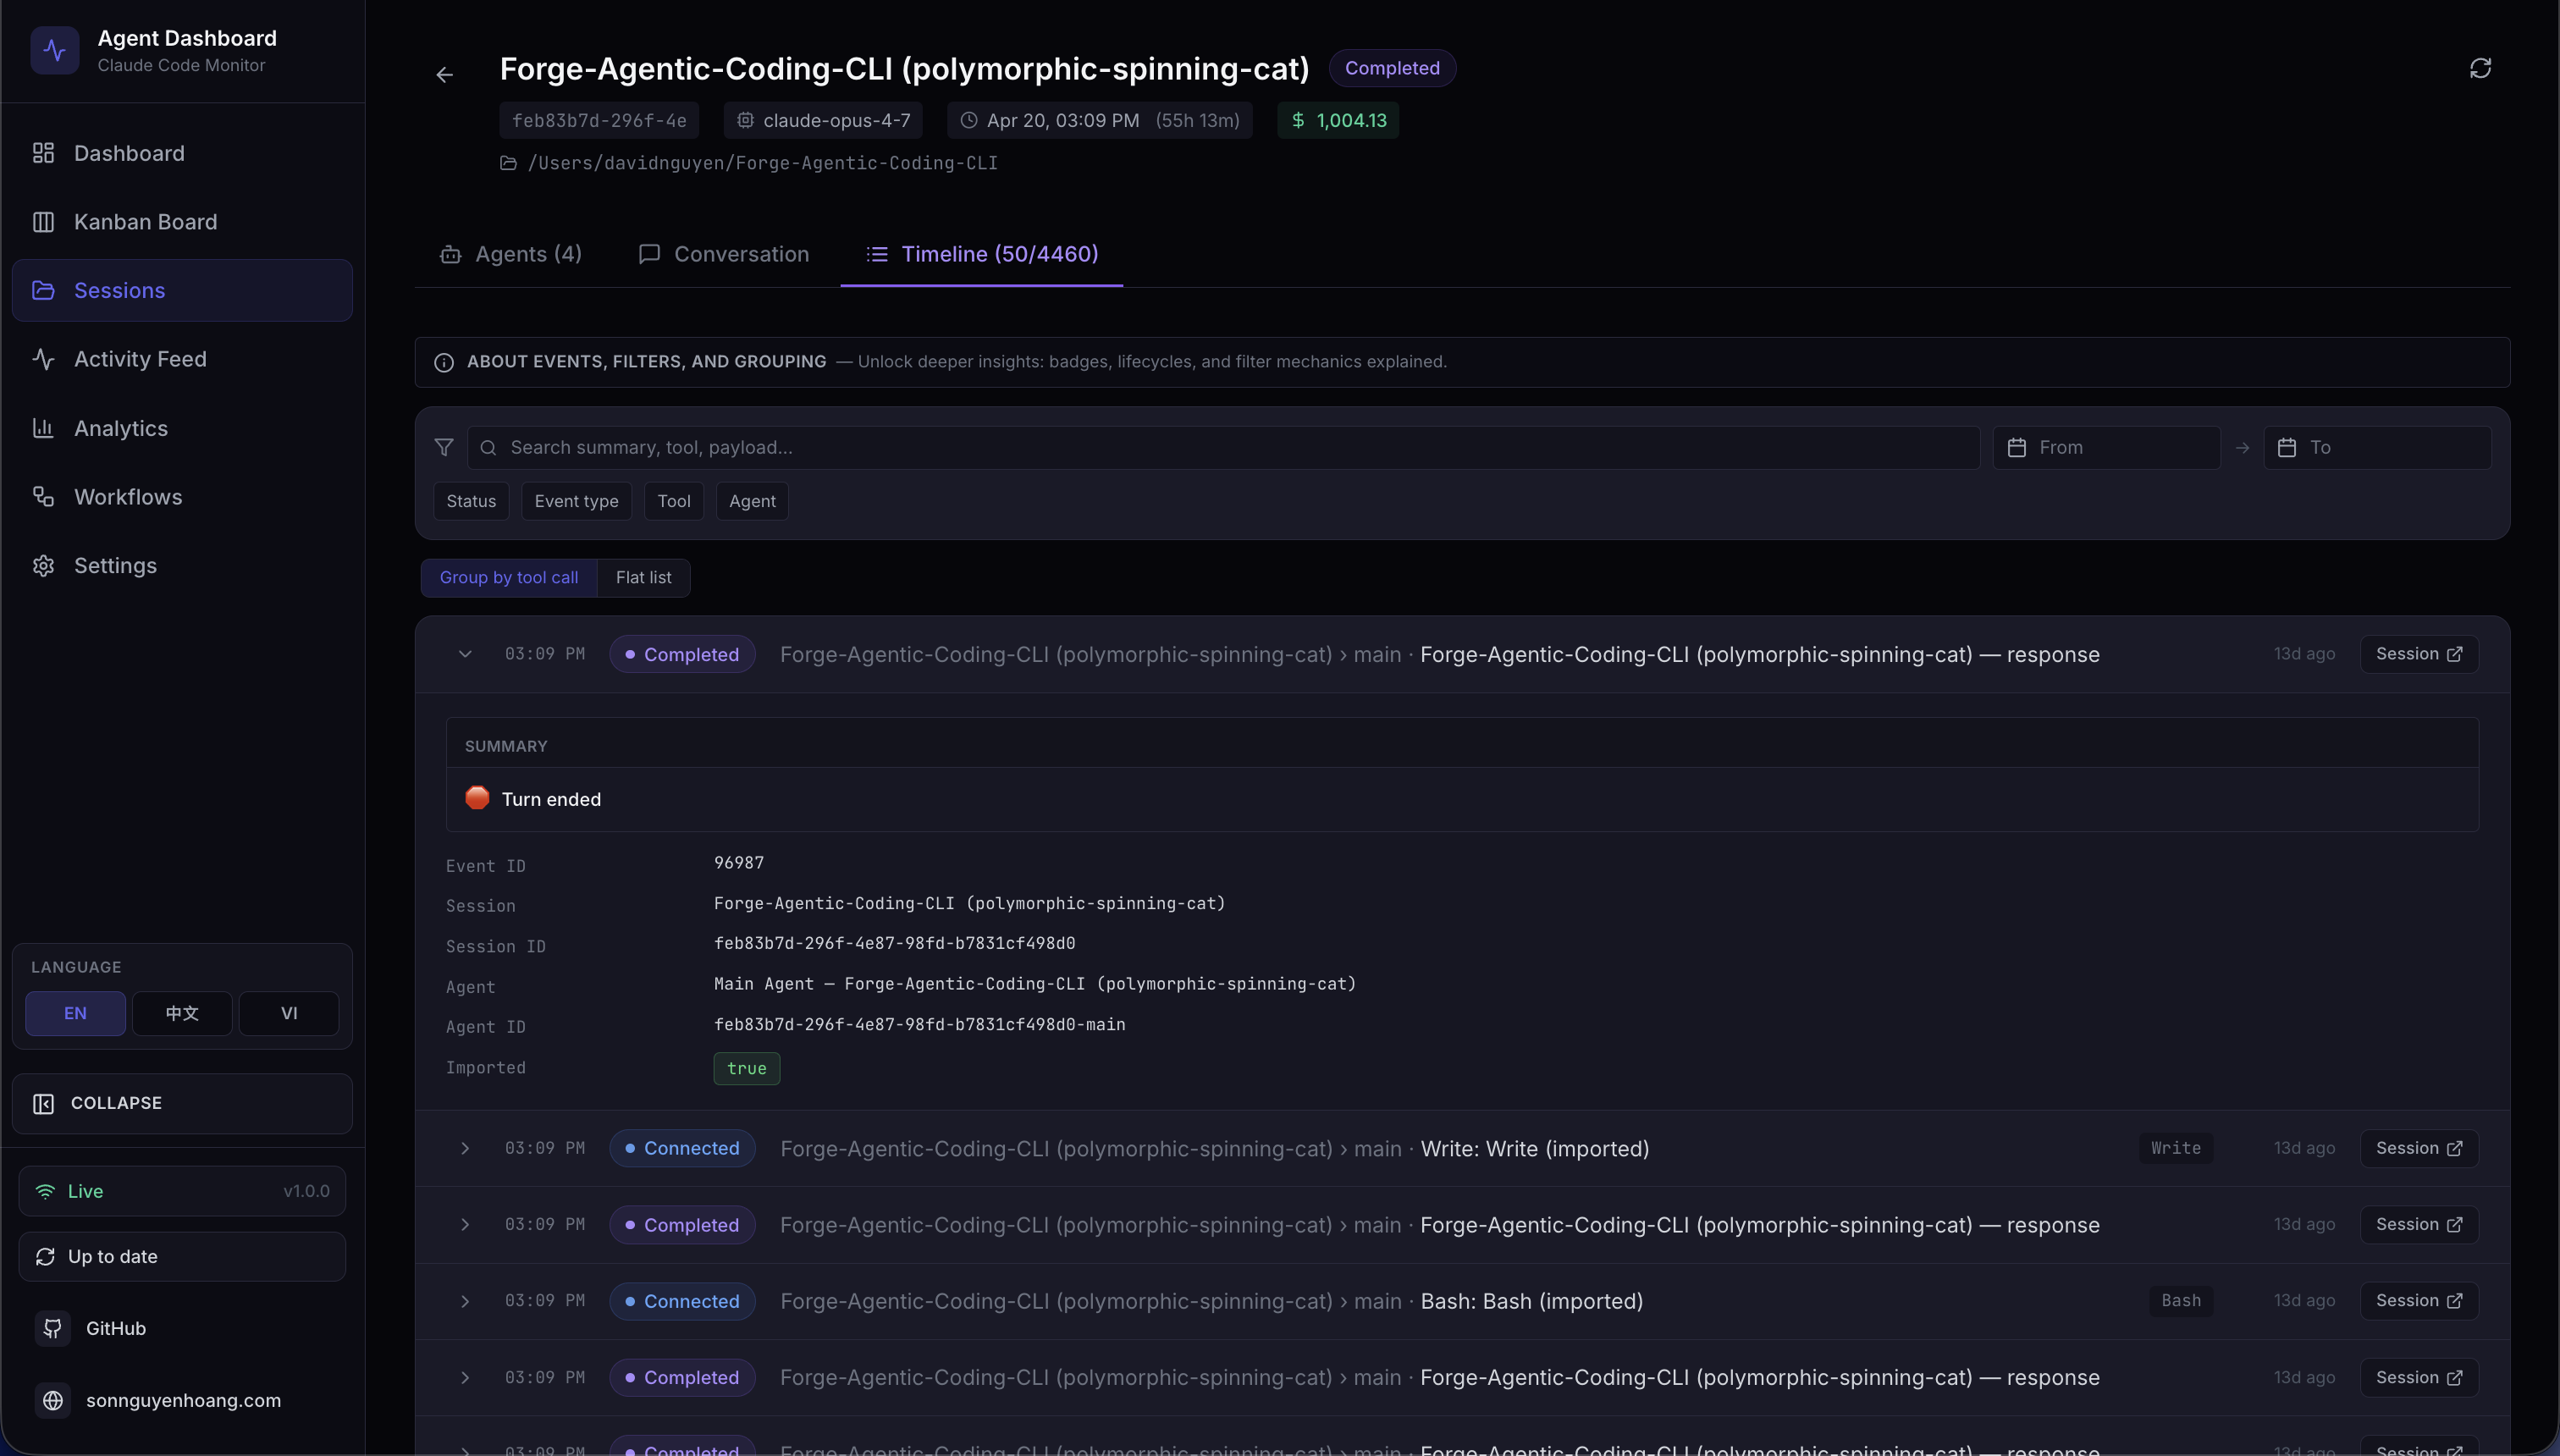Viewport: 2560px width, 1456px height.
Task: Open the sonnguyenhoang.com link
Action: pyautogui.click(x=183, y=1400)
